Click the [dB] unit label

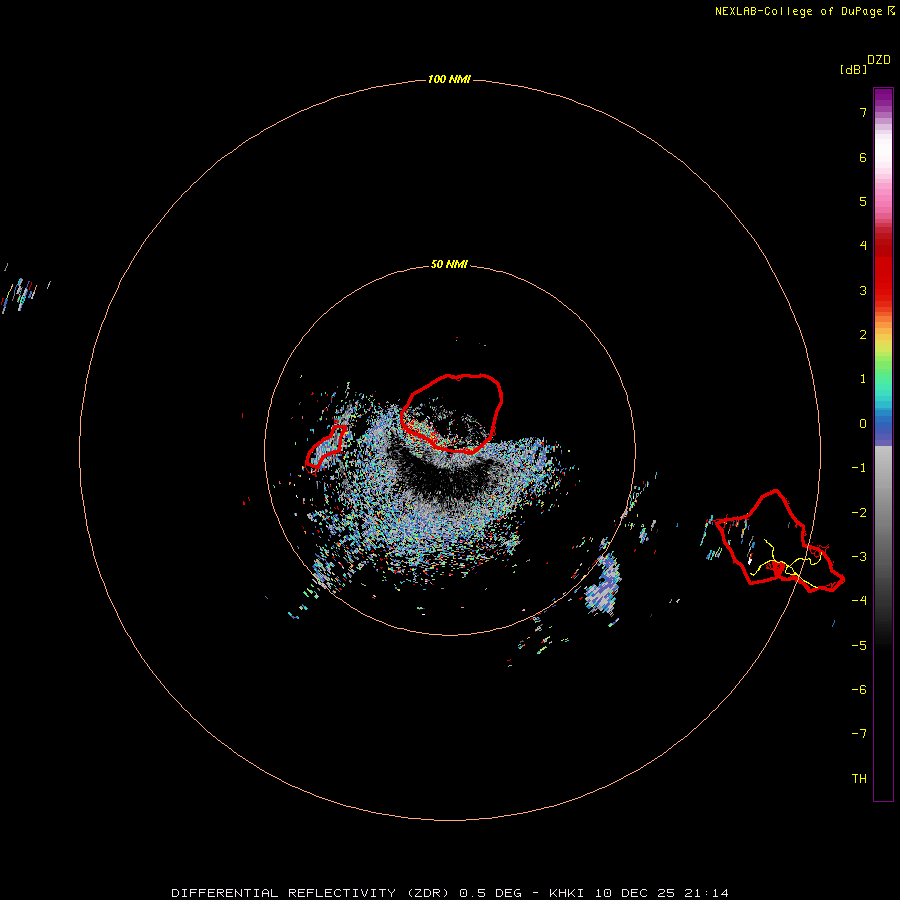(x=853, y=69)
